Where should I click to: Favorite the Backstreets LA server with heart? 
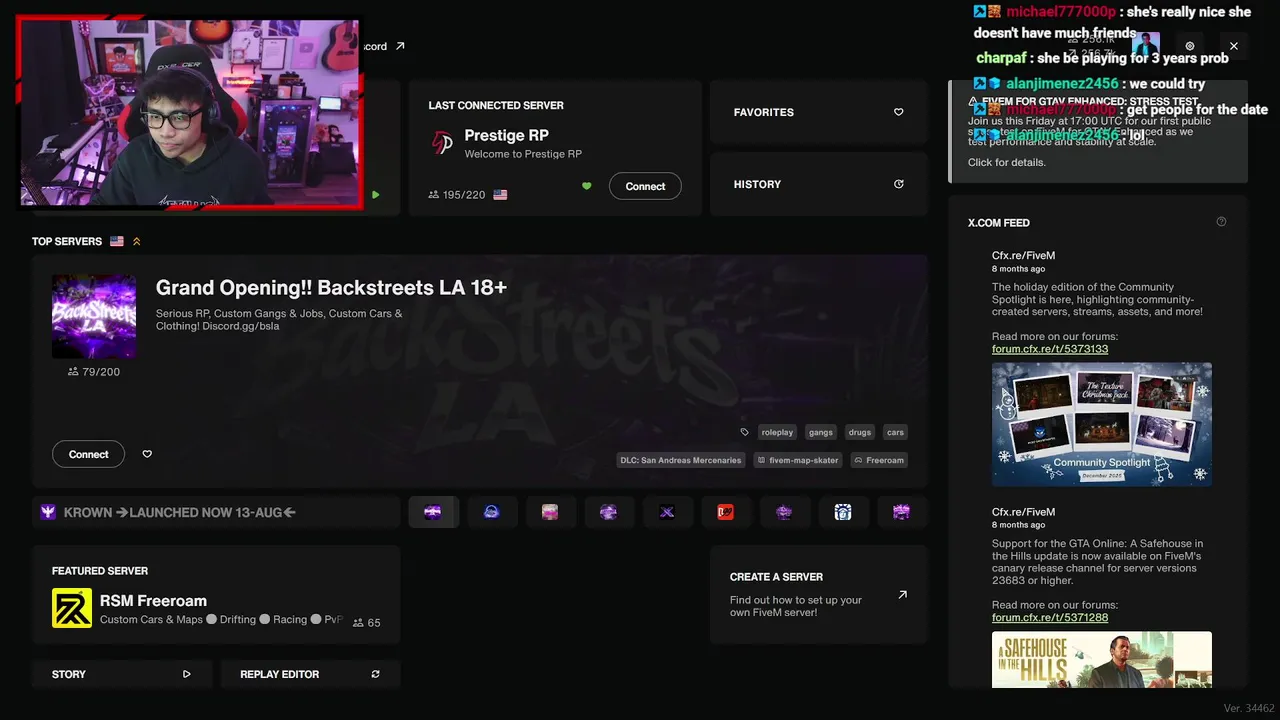coord(147,454)
